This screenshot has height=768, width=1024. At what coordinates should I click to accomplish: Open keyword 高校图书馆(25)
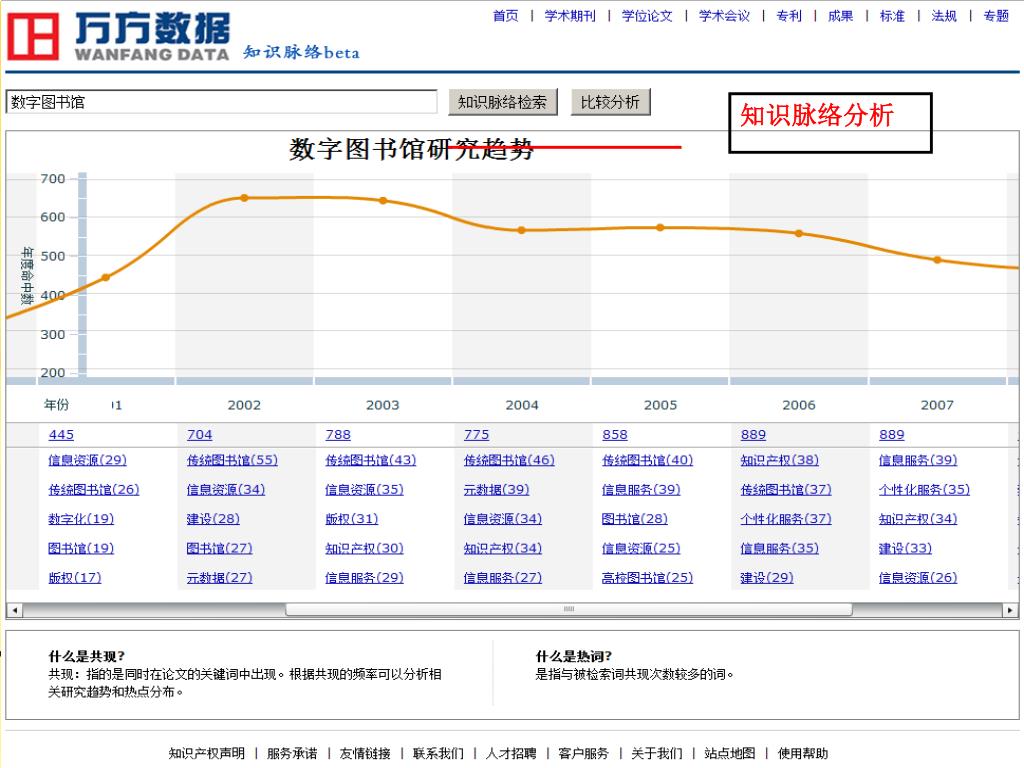(647, 577)
